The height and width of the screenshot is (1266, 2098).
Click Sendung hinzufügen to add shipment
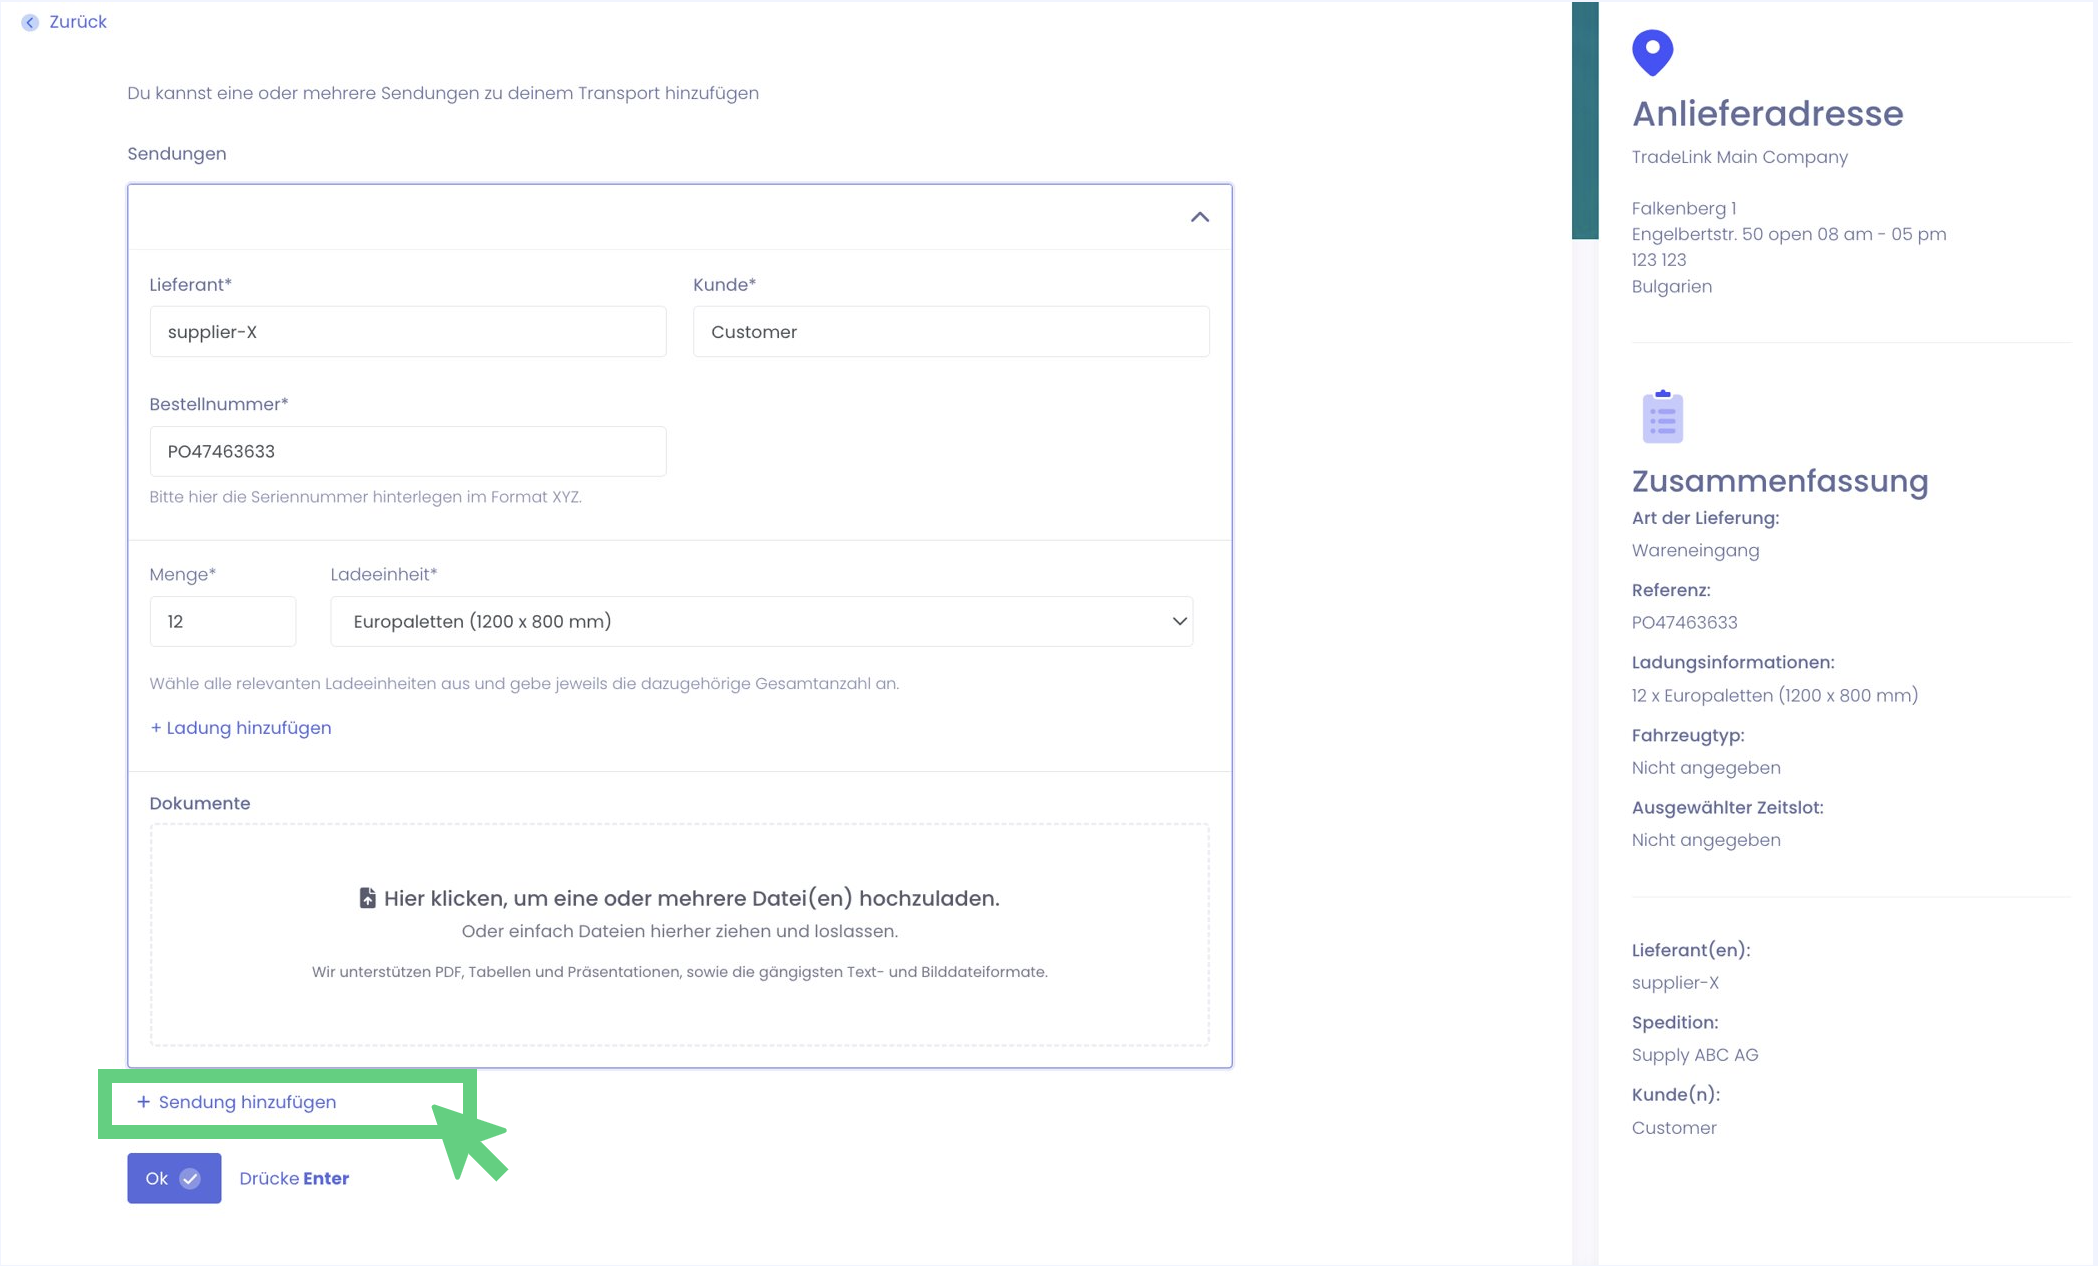click(247, 1102)
